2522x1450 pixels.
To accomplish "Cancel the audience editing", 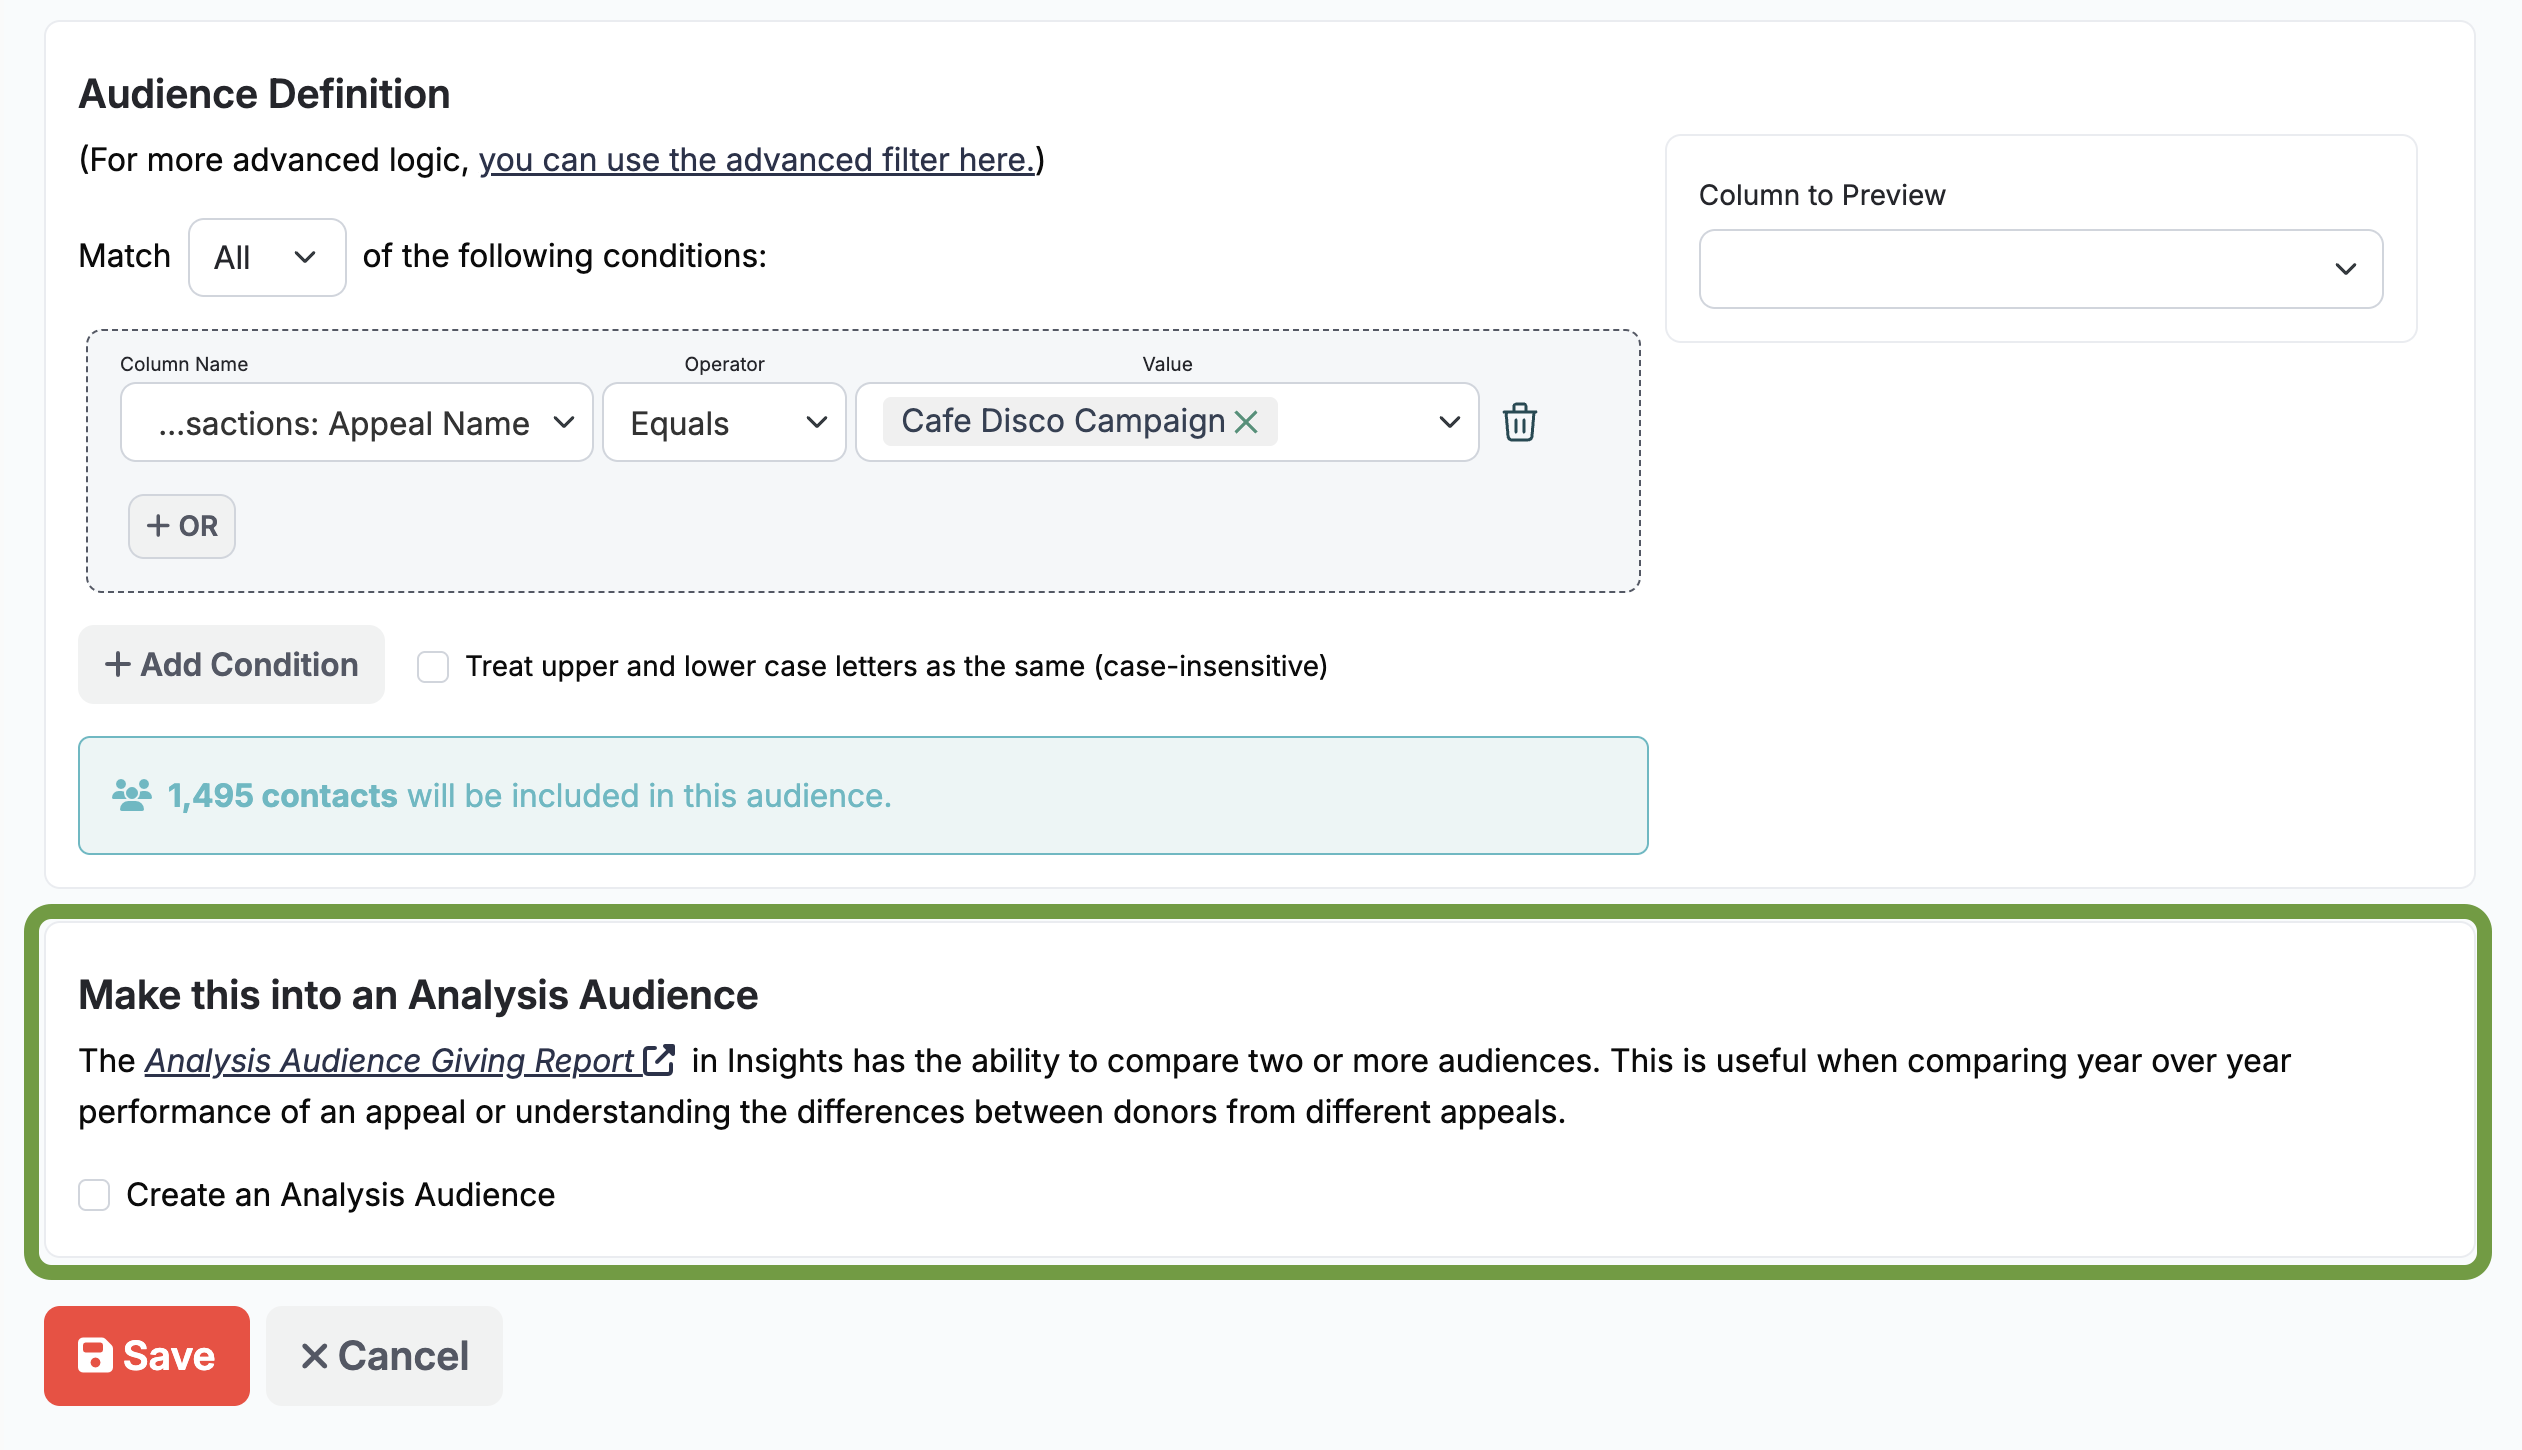I will point(384,1355).
